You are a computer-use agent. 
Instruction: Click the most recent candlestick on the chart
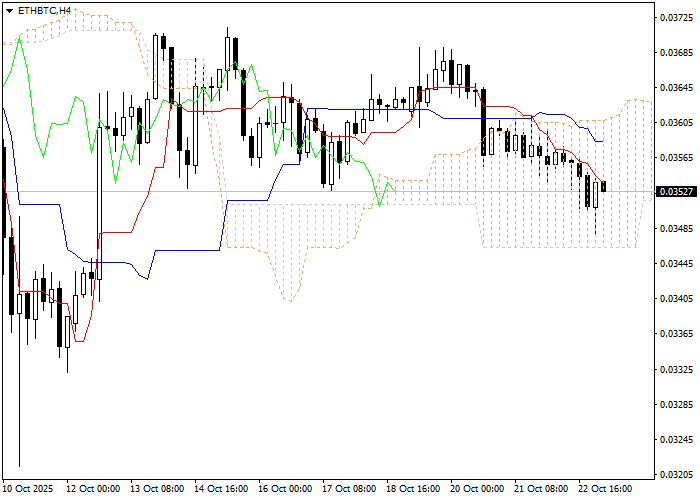coord(603,186)
